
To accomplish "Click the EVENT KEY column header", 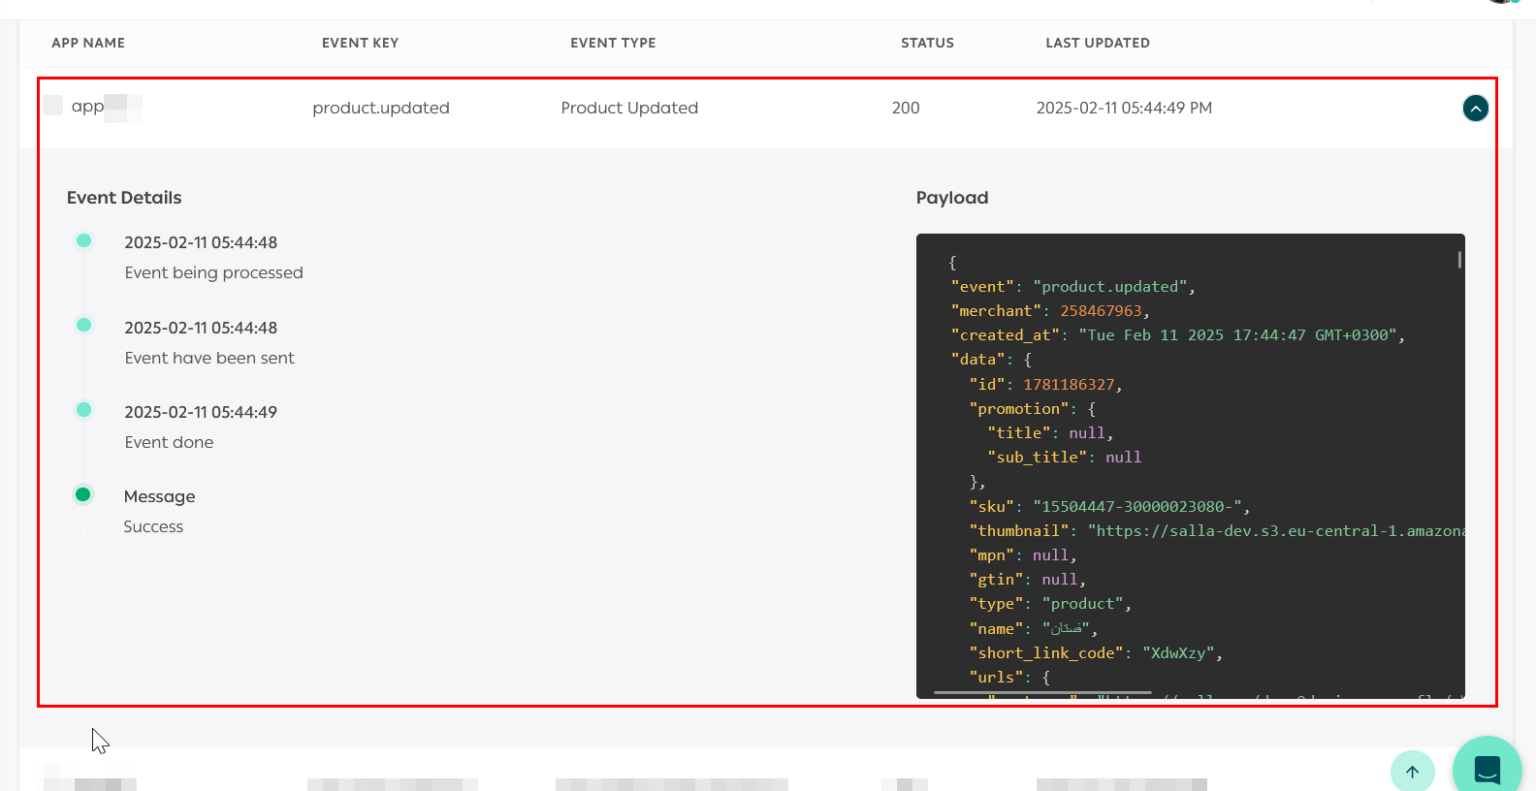I will pyautogui.click(x=360, y=43).
